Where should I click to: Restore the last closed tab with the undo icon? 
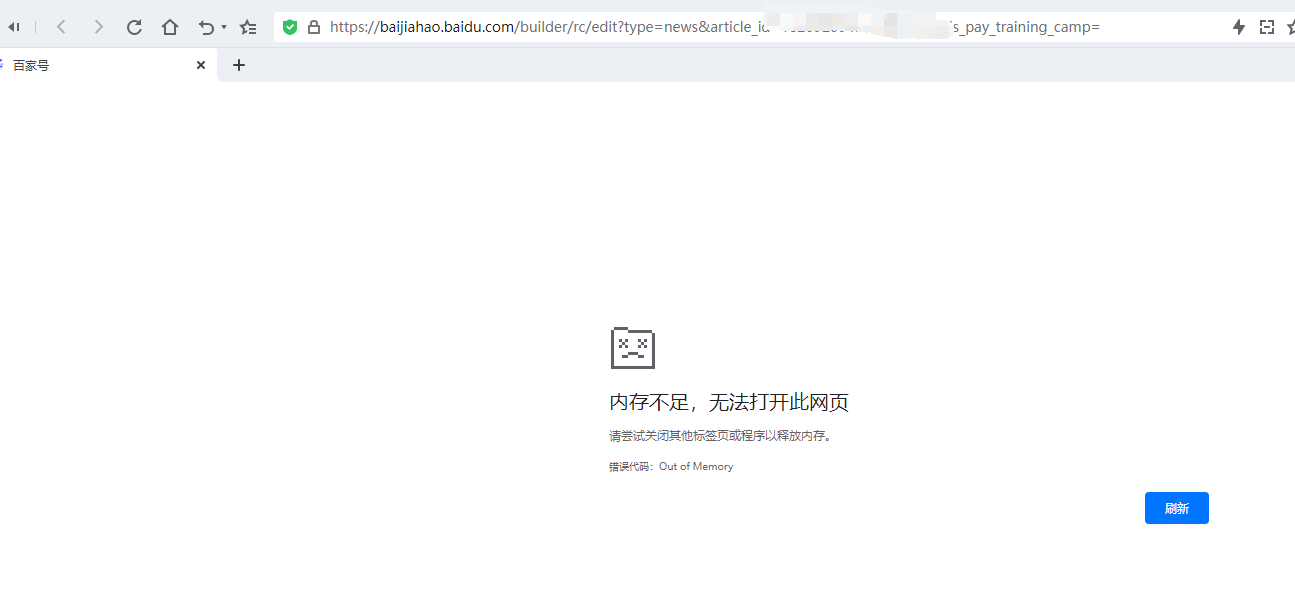click(x=206, y=27)
